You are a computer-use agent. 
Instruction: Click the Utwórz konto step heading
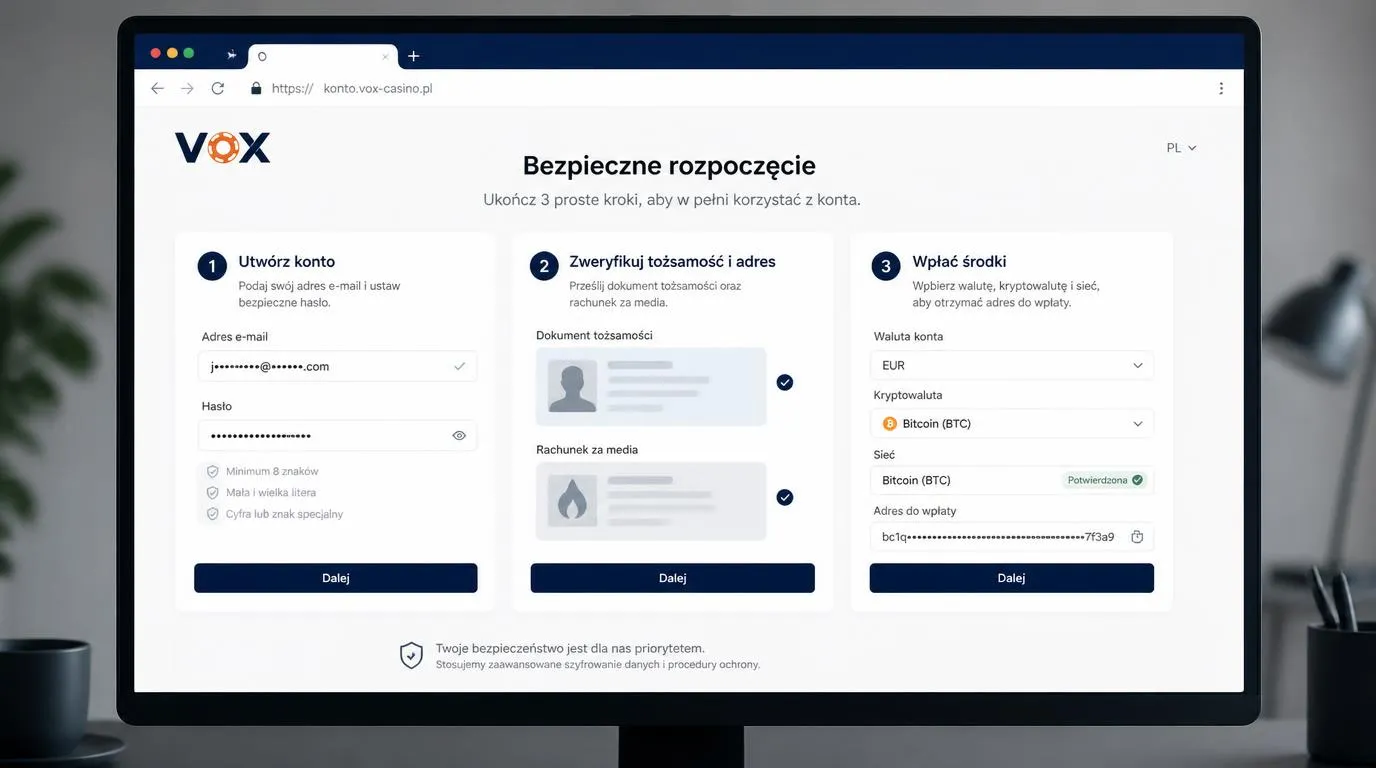coord(286,262)
